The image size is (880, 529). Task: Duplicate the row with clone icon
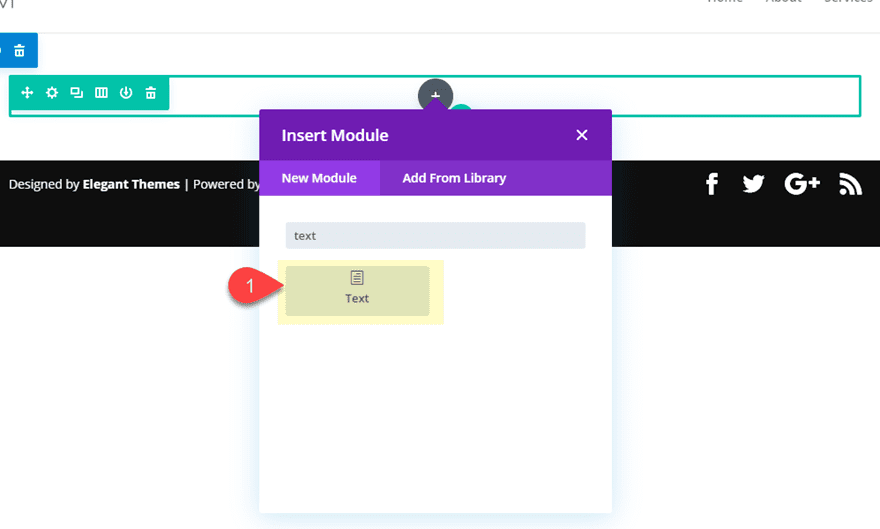click(x=76, y=93)
